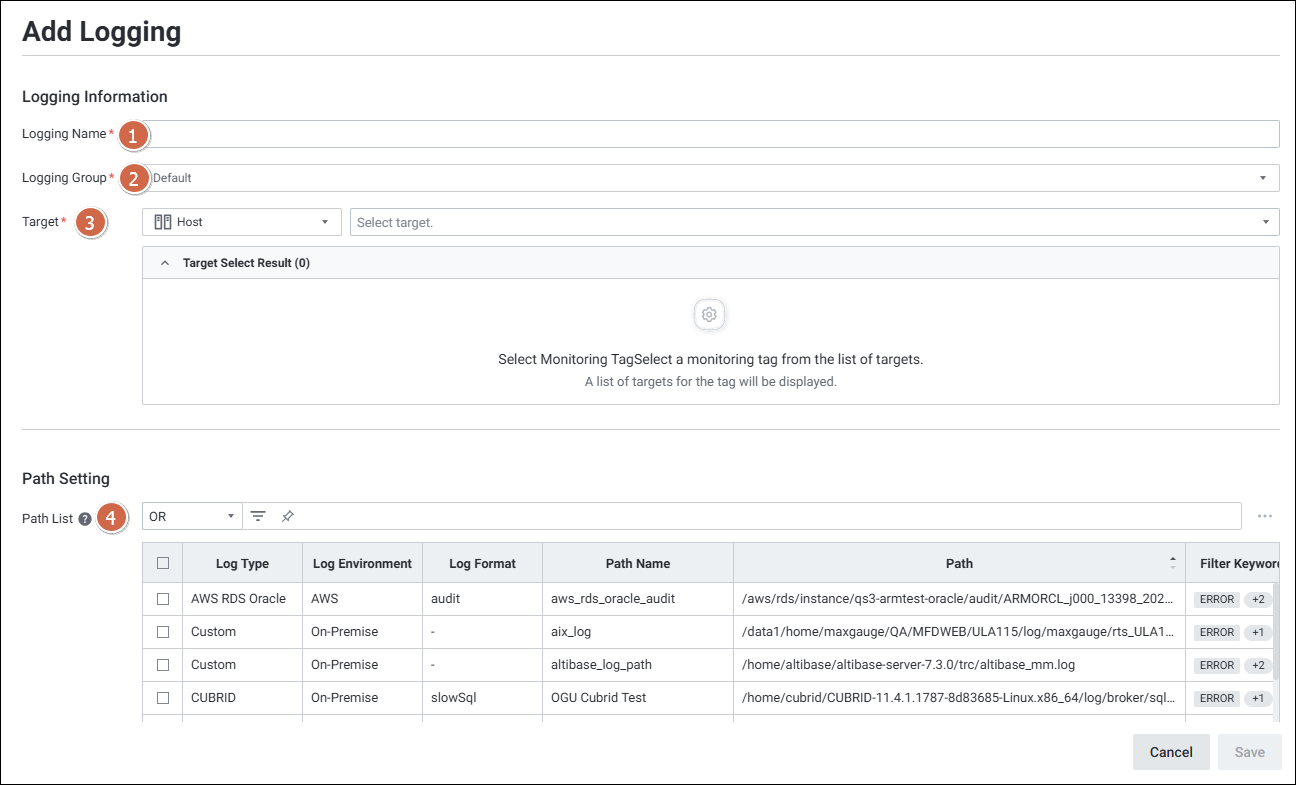
Task: Click the +1 badge in aix_log row
Action: click(x=1257, y=632)
